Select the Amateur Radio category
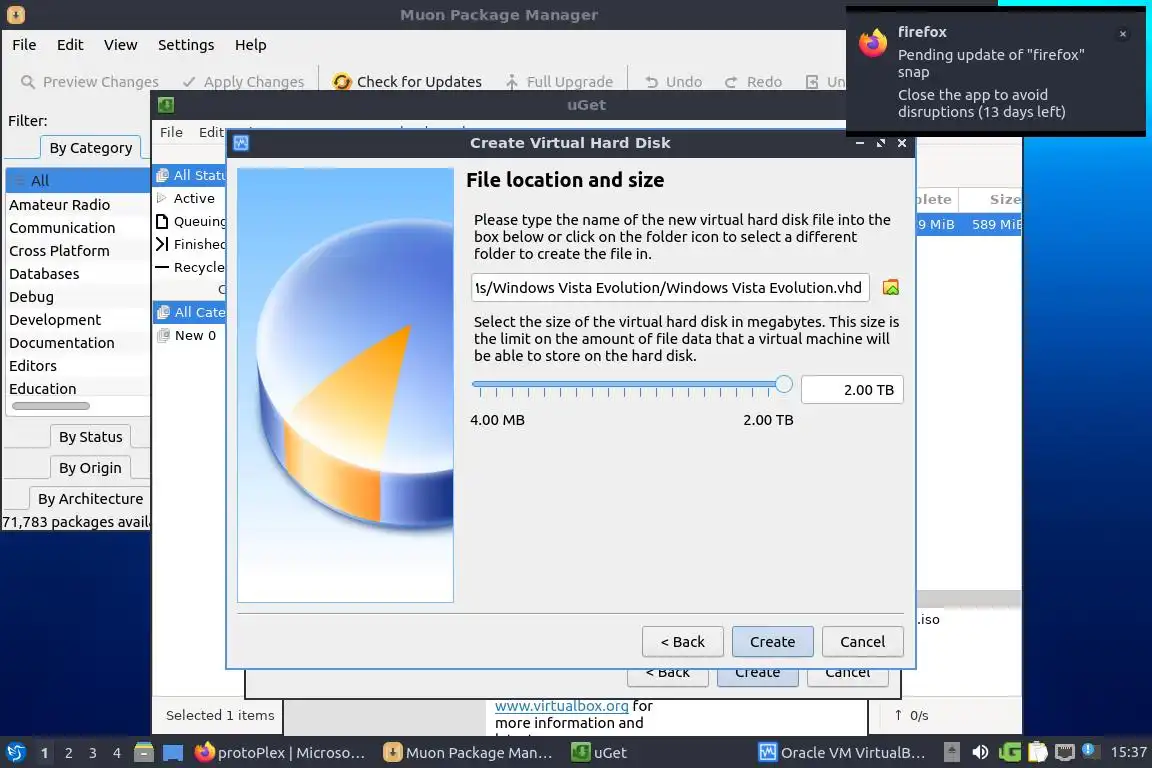The width and height of the screenshot is (1152, 768). tap(78, 204)
